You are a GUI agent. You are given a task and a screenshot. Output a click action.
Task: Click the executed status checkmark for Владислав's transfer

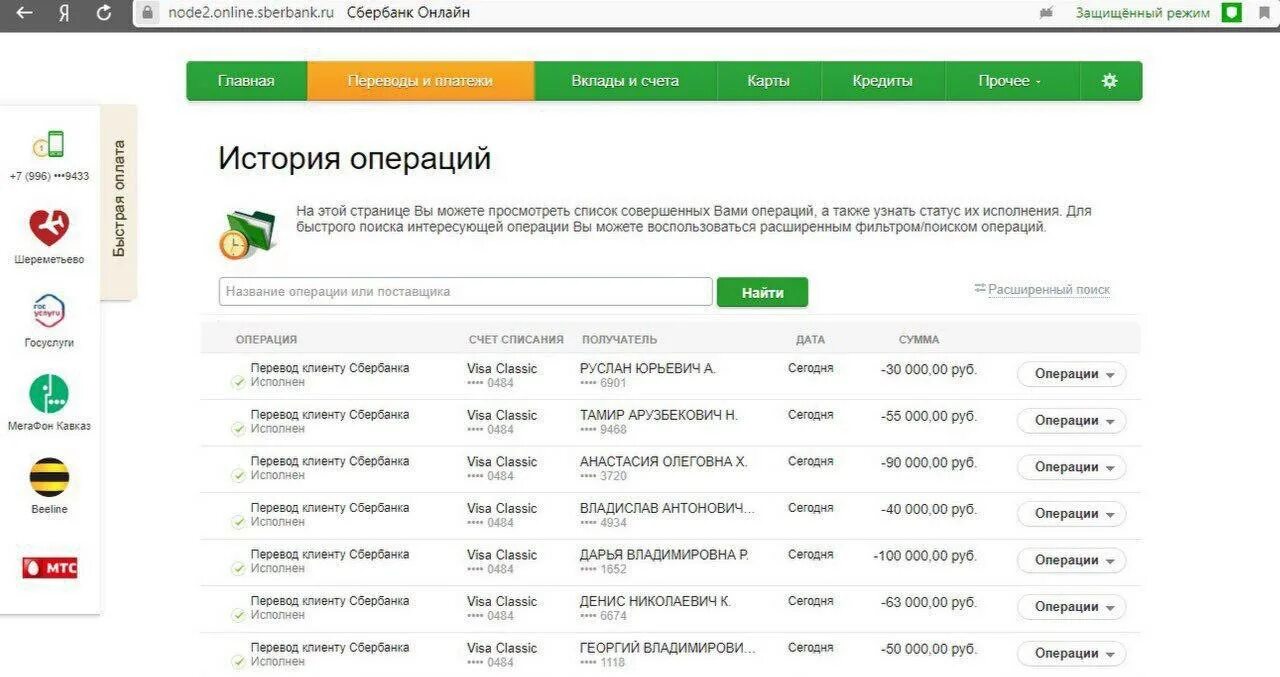coord(238,522)
